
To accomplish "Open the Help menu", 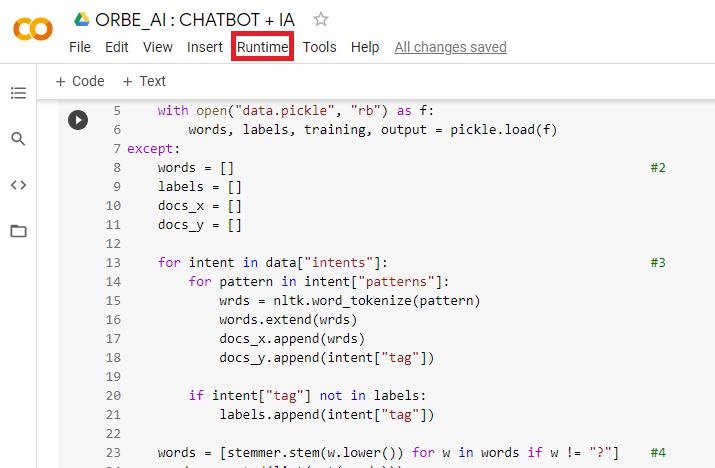I will point(365,47).
